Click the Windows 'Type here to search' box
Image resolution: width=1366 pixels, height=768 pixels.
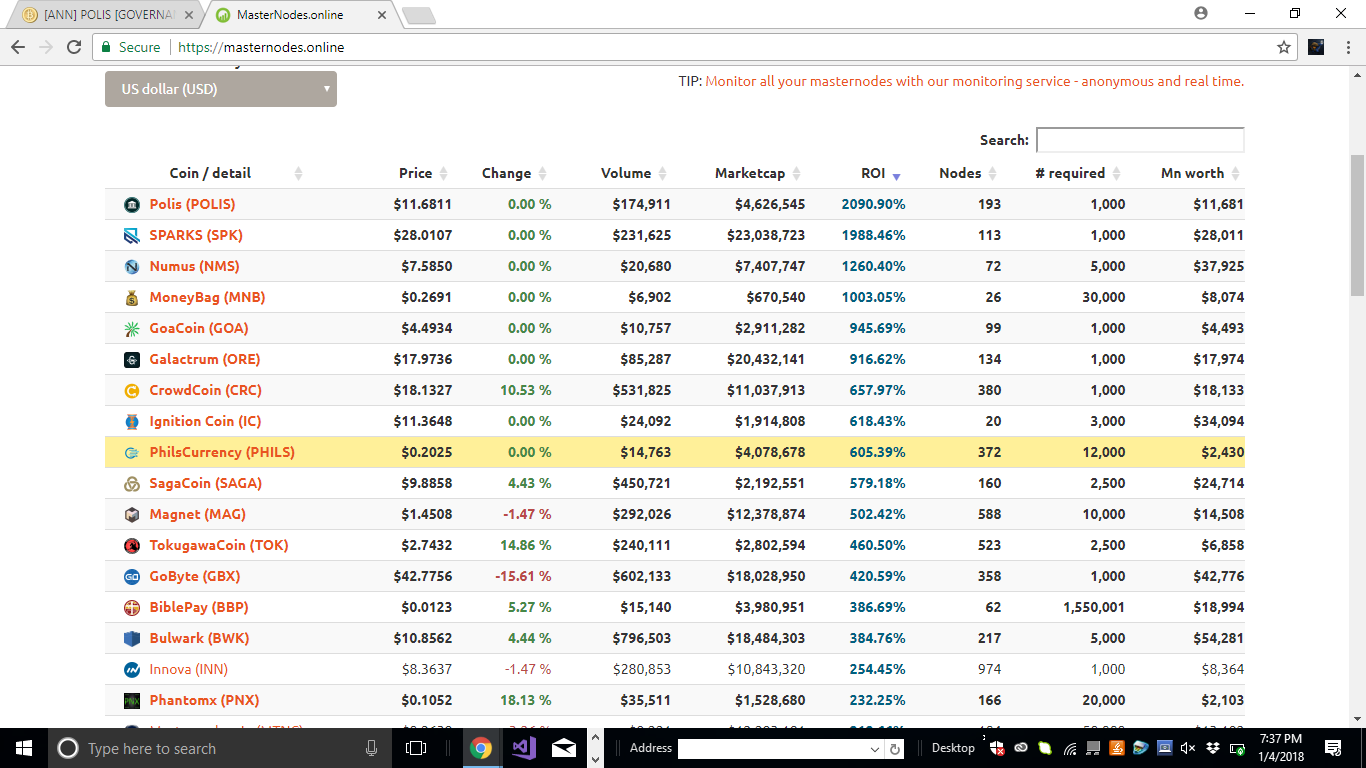pos(218,748)
